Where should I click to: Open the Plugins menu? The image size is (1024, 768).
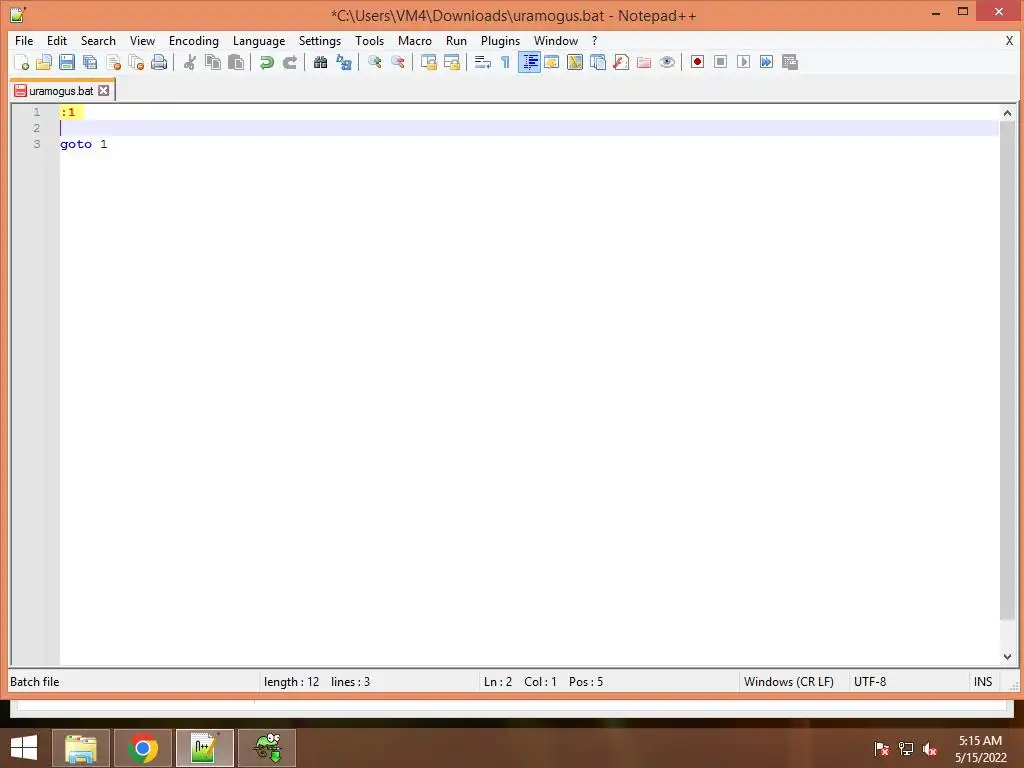coord(500,40)
